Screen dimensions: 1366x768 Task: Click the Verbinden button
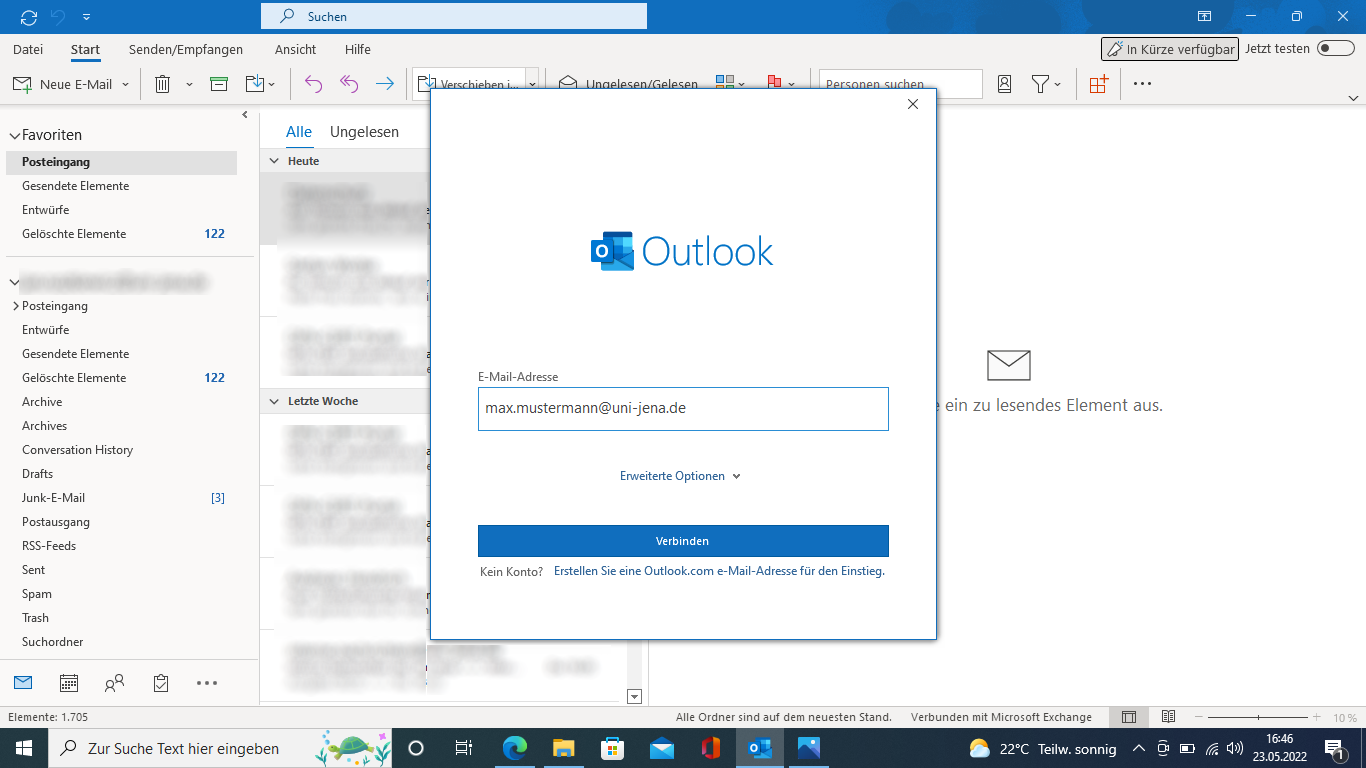point(683,541)
